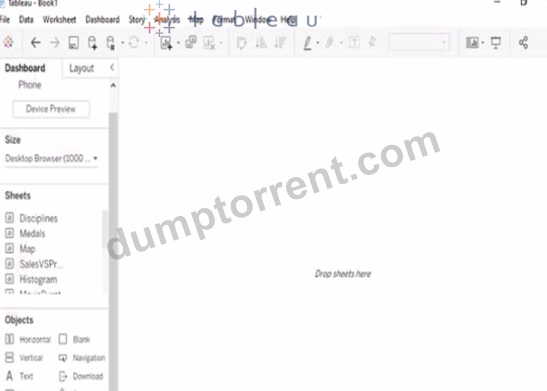Image resolution: width=547 pixels, height=391 pixels.
Task: Click the Tableau start page logo icon
Action: coord(8,43)
